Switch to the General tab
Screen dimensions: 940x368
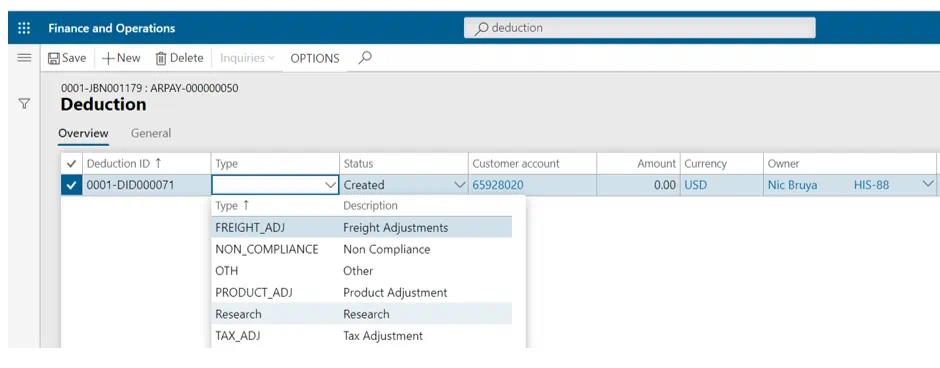click(150, 134)
